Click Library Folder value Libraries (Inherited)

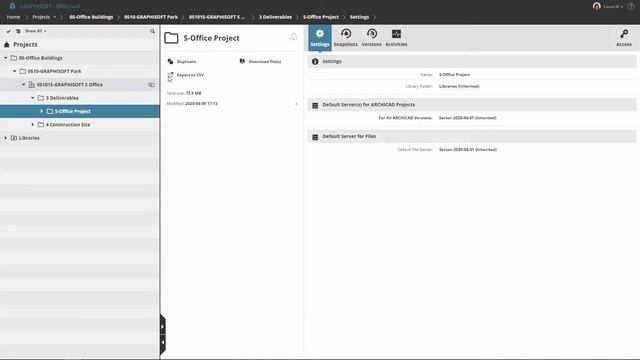(459, 87)
